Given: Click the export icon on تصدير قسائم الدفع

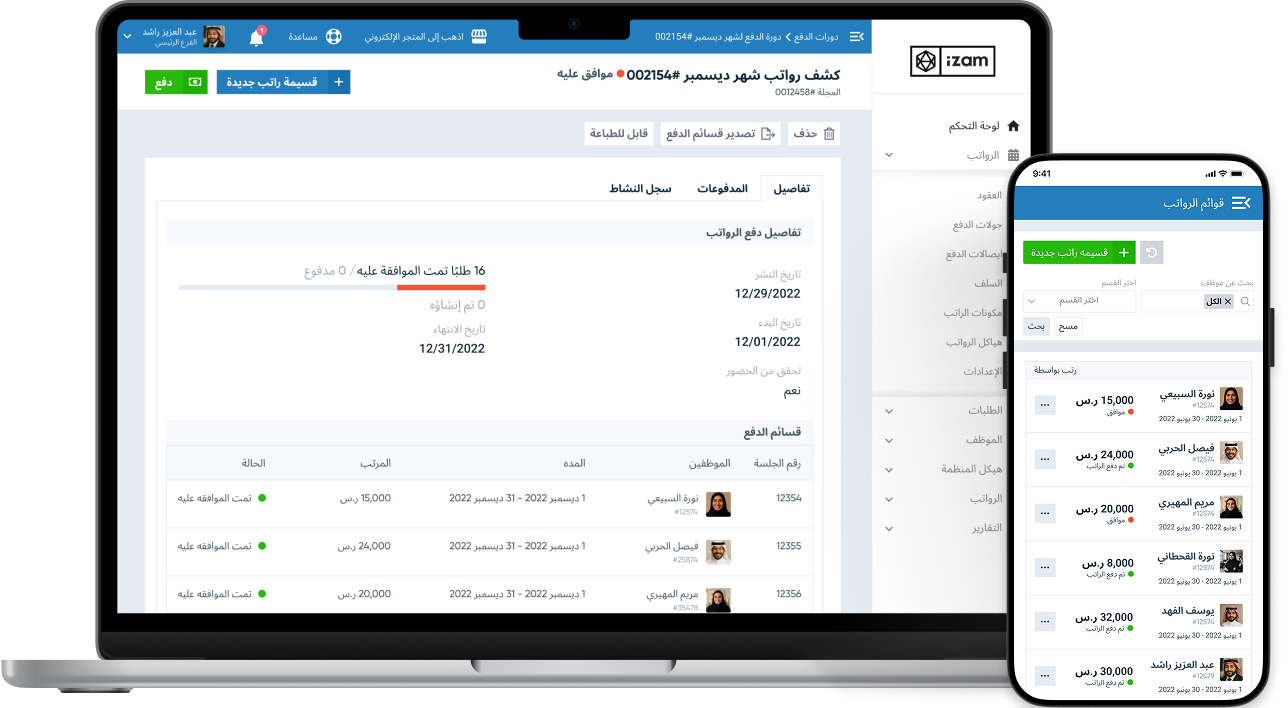Looking at the screenshot, I should pos(768,134).
